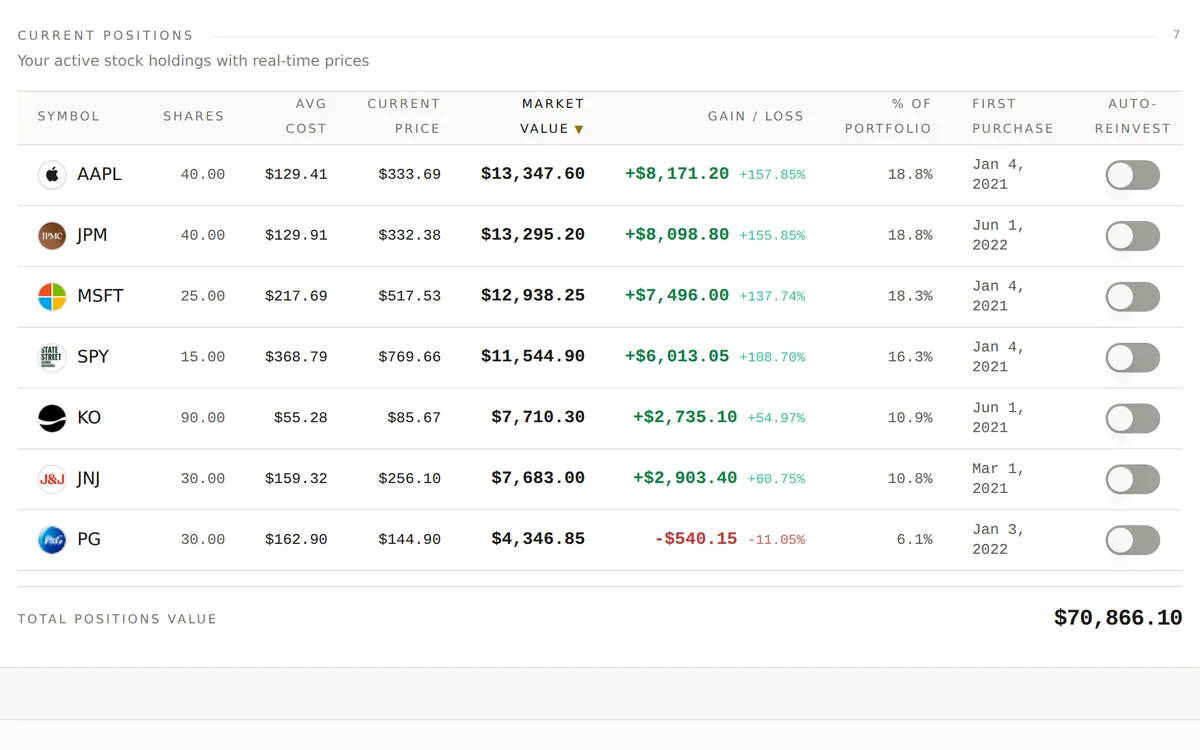Viewport: 1200px width, 750px height.
Task: Click SPY market value $11,544.90
Action: click(x=533, y=357)
